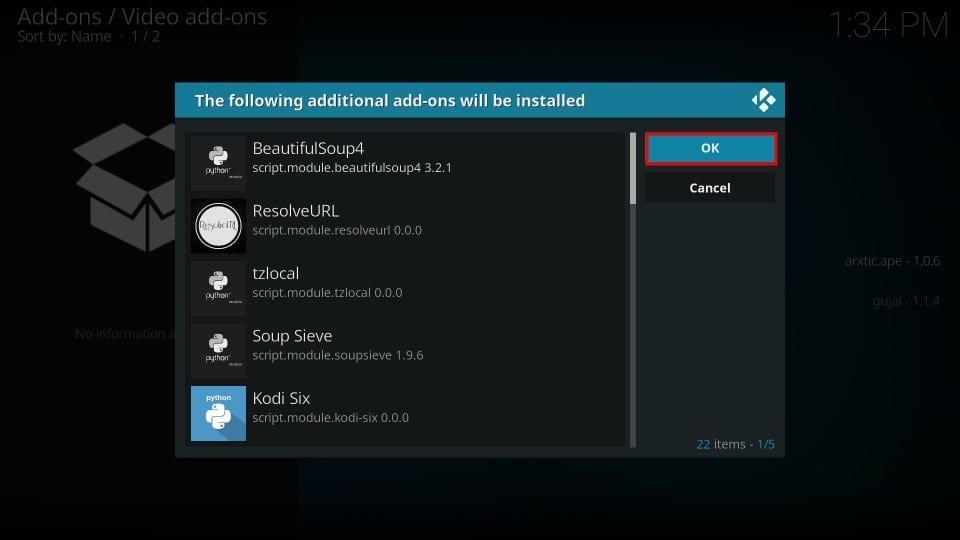Choose the tzlocal list entry name
The width and height of the screenshot is (960, 540).
tap(276, 273)
